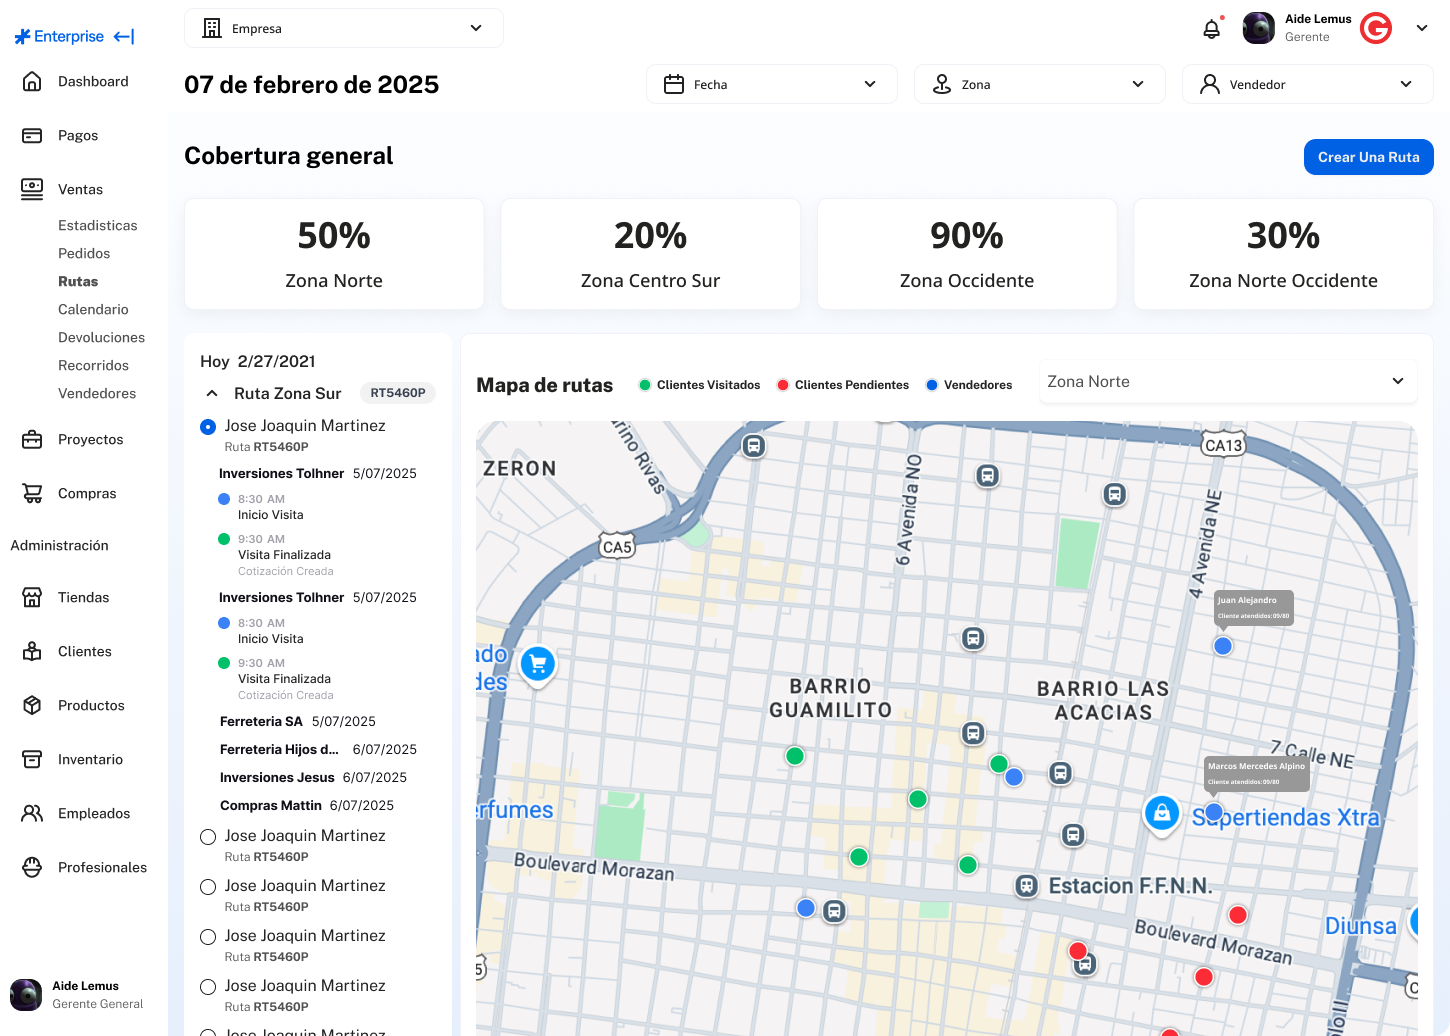Screen dimensions: 1450x1036
Task: Click the notification bell icon
Action: coord(1211,29)
